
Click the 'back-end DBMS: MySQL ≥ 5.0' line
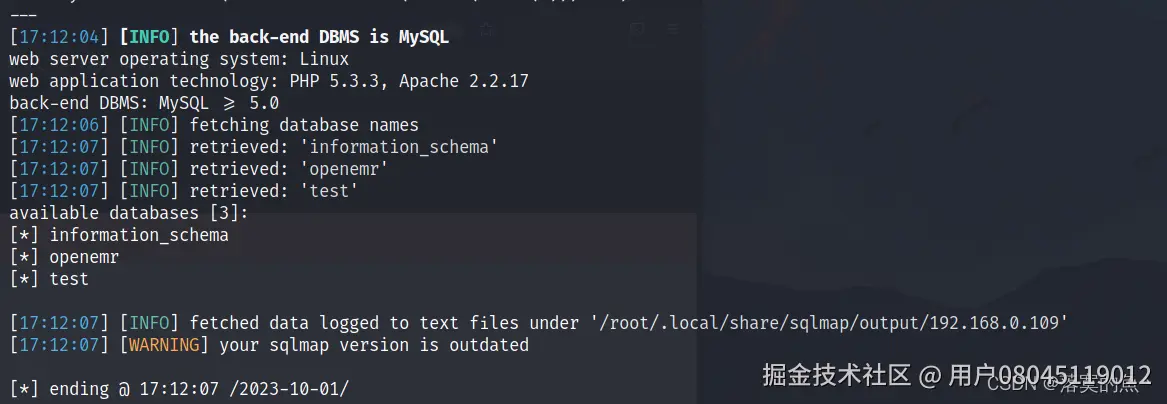[x=144, y=103]
